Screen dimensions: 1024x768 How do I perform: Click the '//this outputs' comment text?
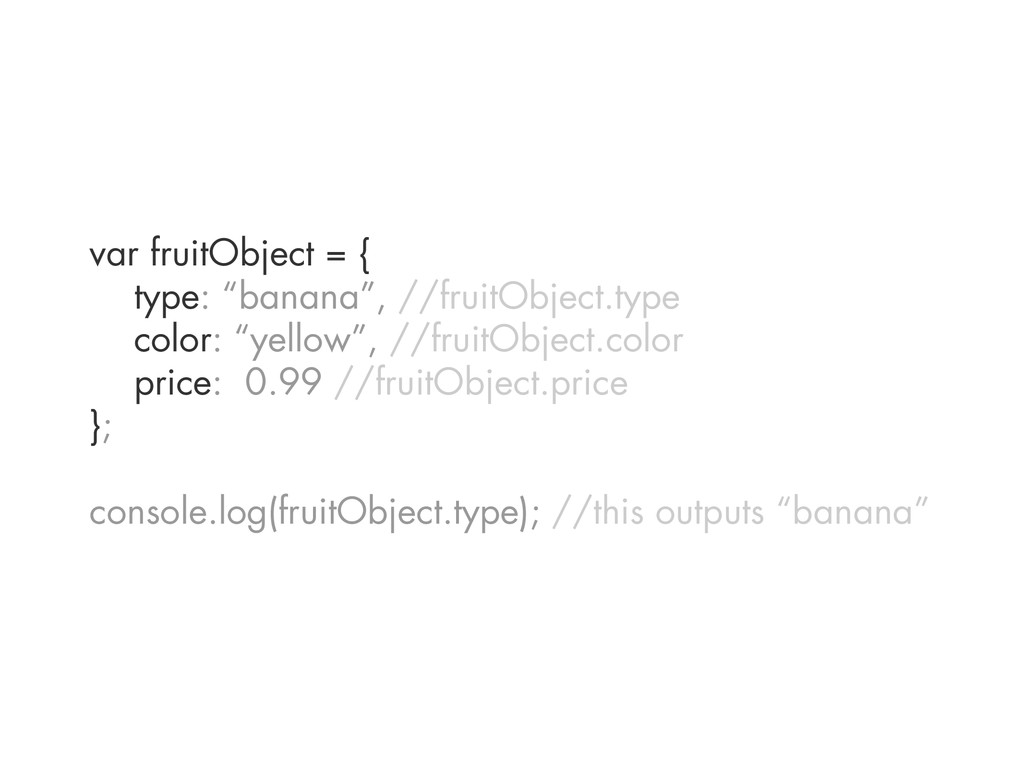(x=658, y=513)
